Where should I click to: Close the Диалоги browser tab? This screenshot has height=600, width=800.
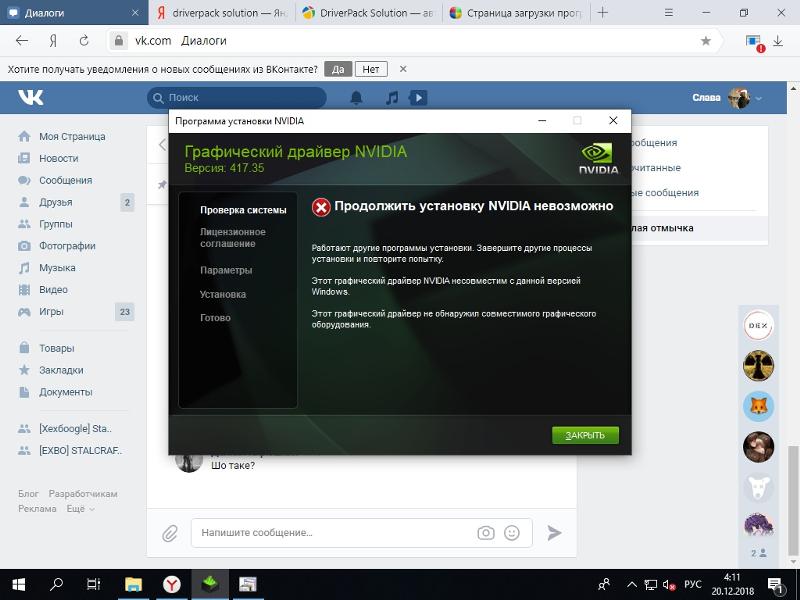[135, 13]
